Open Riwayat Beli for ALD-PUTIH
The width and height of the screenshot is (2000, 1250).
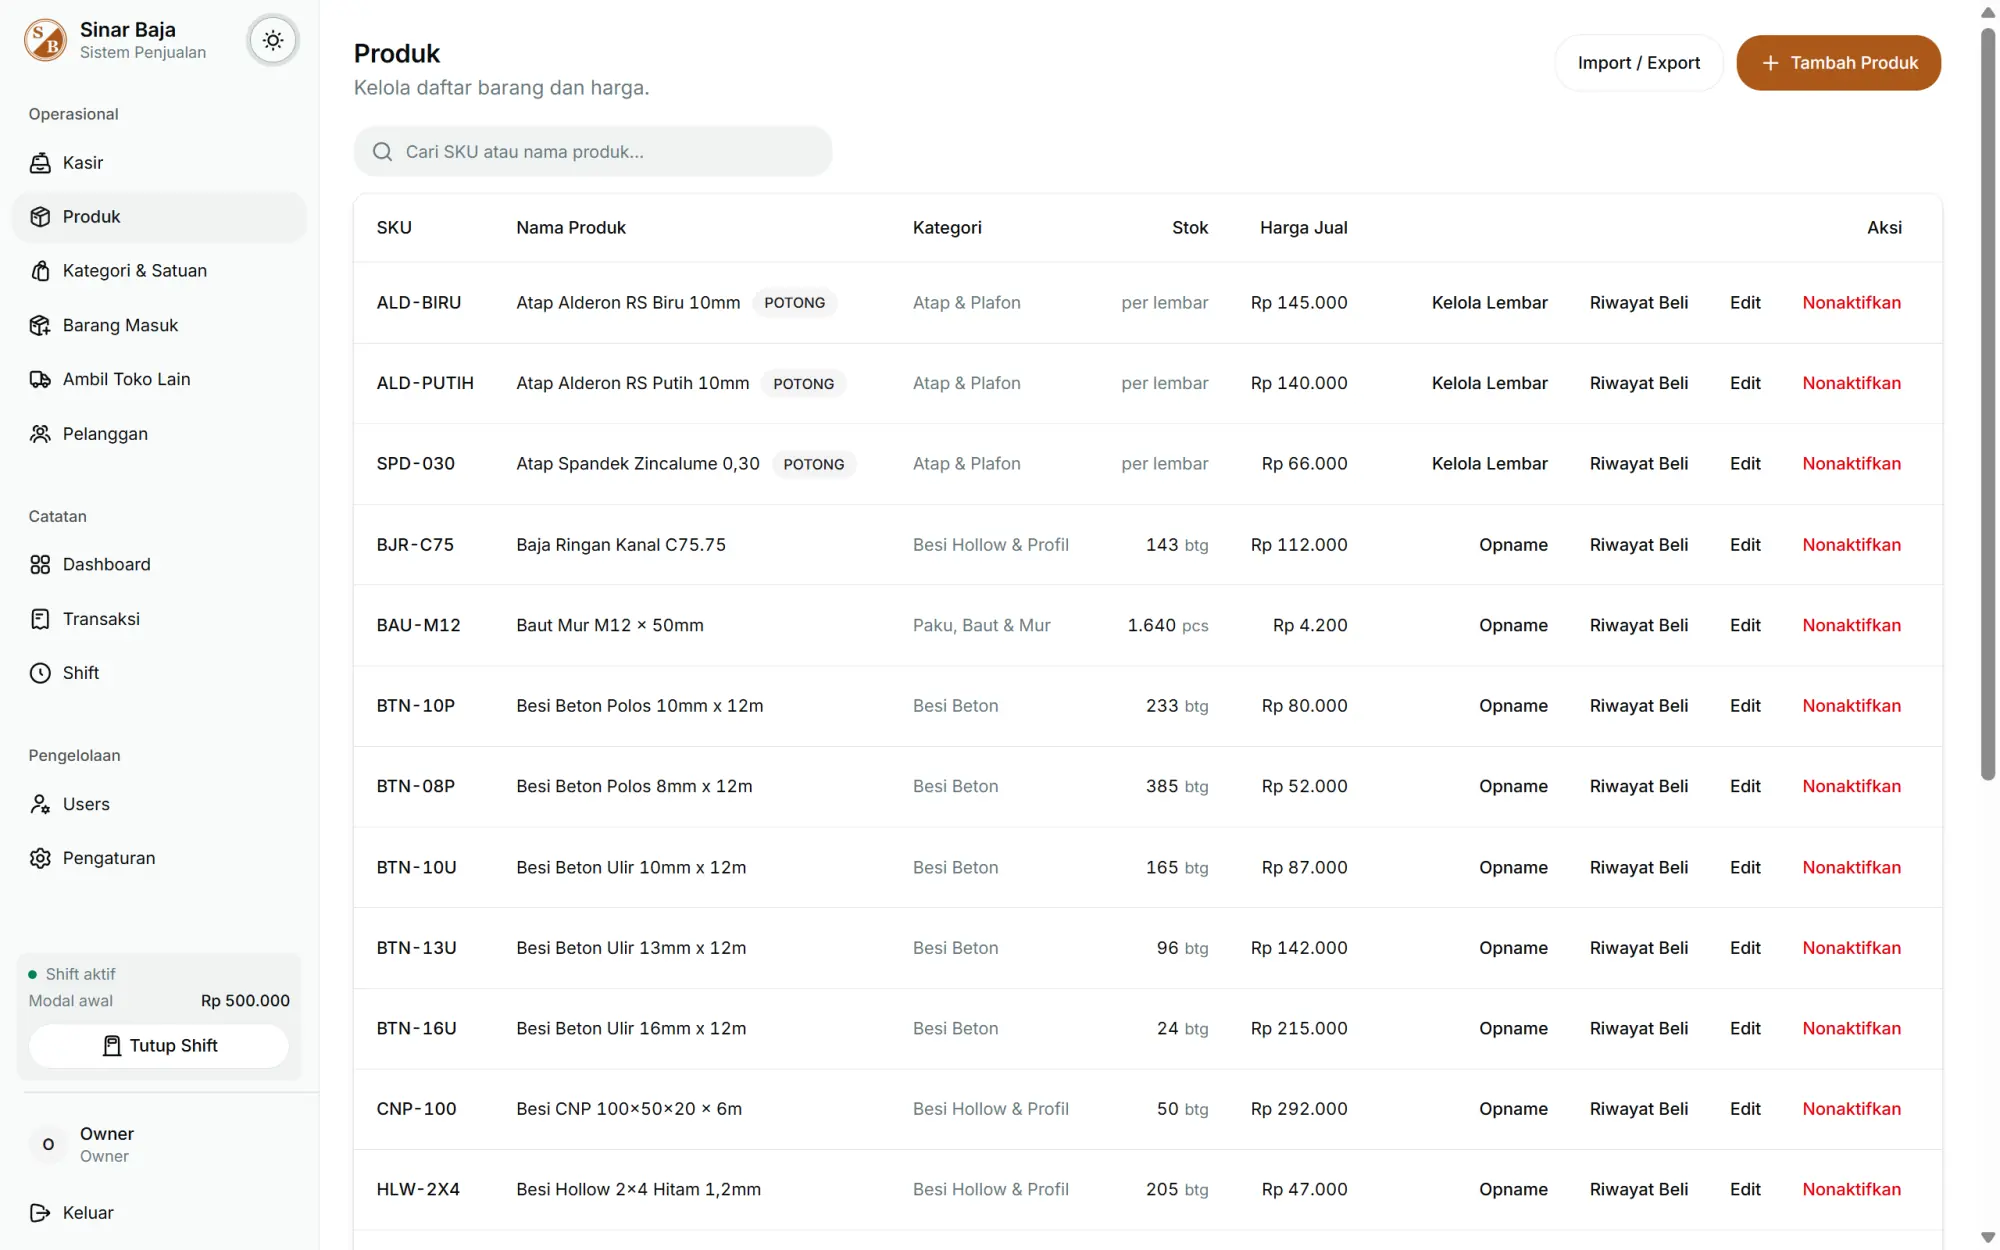[x=1639, y=383]
